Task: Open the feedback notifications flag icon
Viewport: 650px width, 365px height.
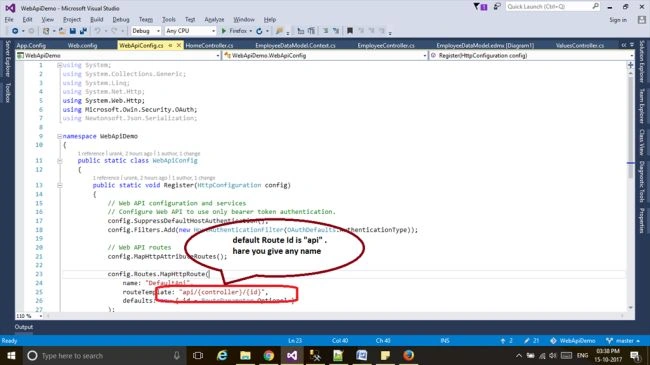Action: [477, 6]
